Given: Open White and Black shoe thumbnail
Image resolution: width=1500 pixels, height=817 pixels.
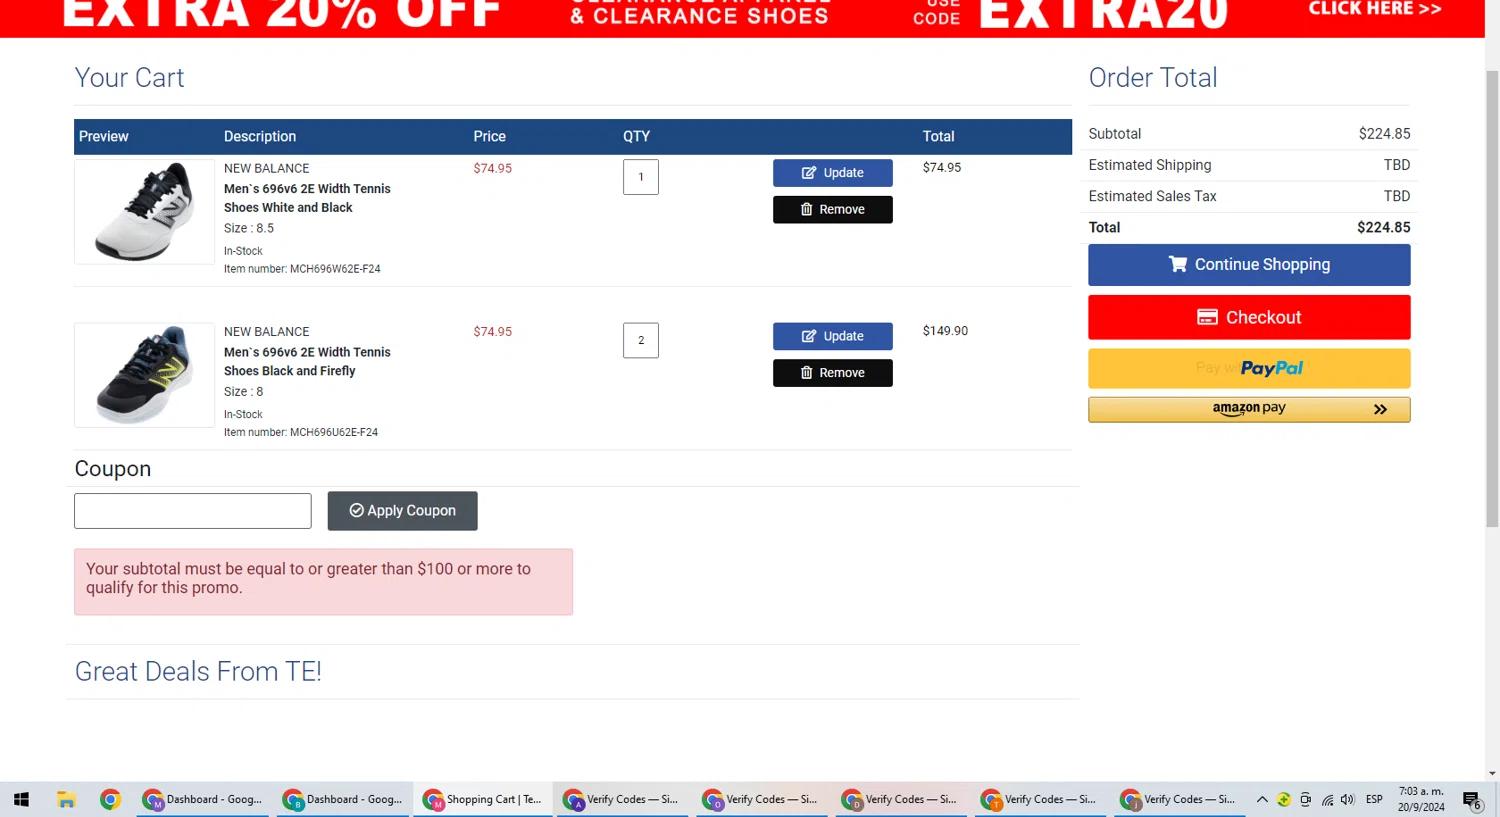Looking at the screenshot, I should tap(145, 212).
